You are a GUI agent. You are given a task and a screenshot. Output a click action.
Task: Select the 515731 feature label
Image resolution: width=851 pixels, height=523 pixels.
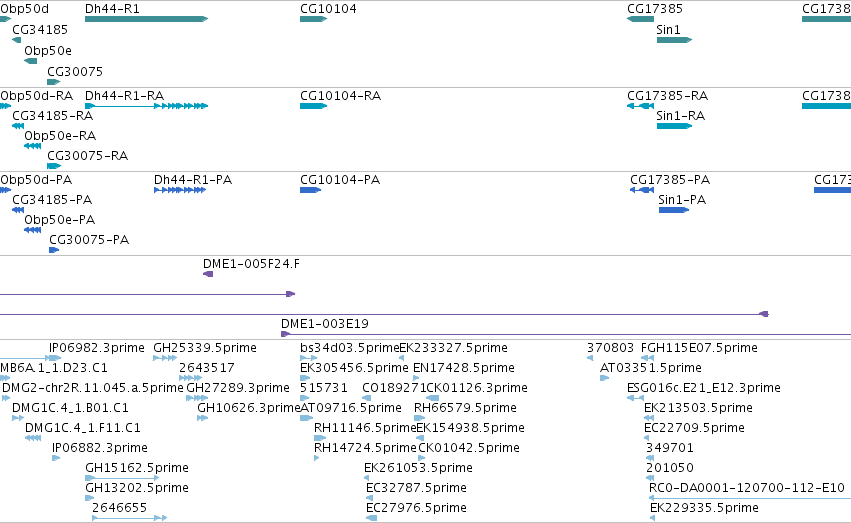[x=323, y=388]
